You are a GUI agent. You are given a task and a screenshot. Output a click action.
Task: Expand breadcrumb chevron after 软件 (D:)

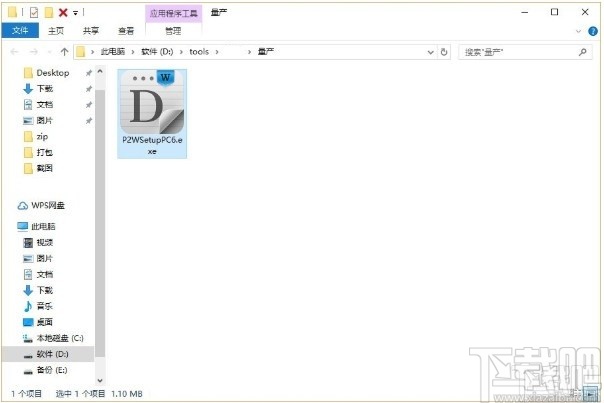[181, 52]
